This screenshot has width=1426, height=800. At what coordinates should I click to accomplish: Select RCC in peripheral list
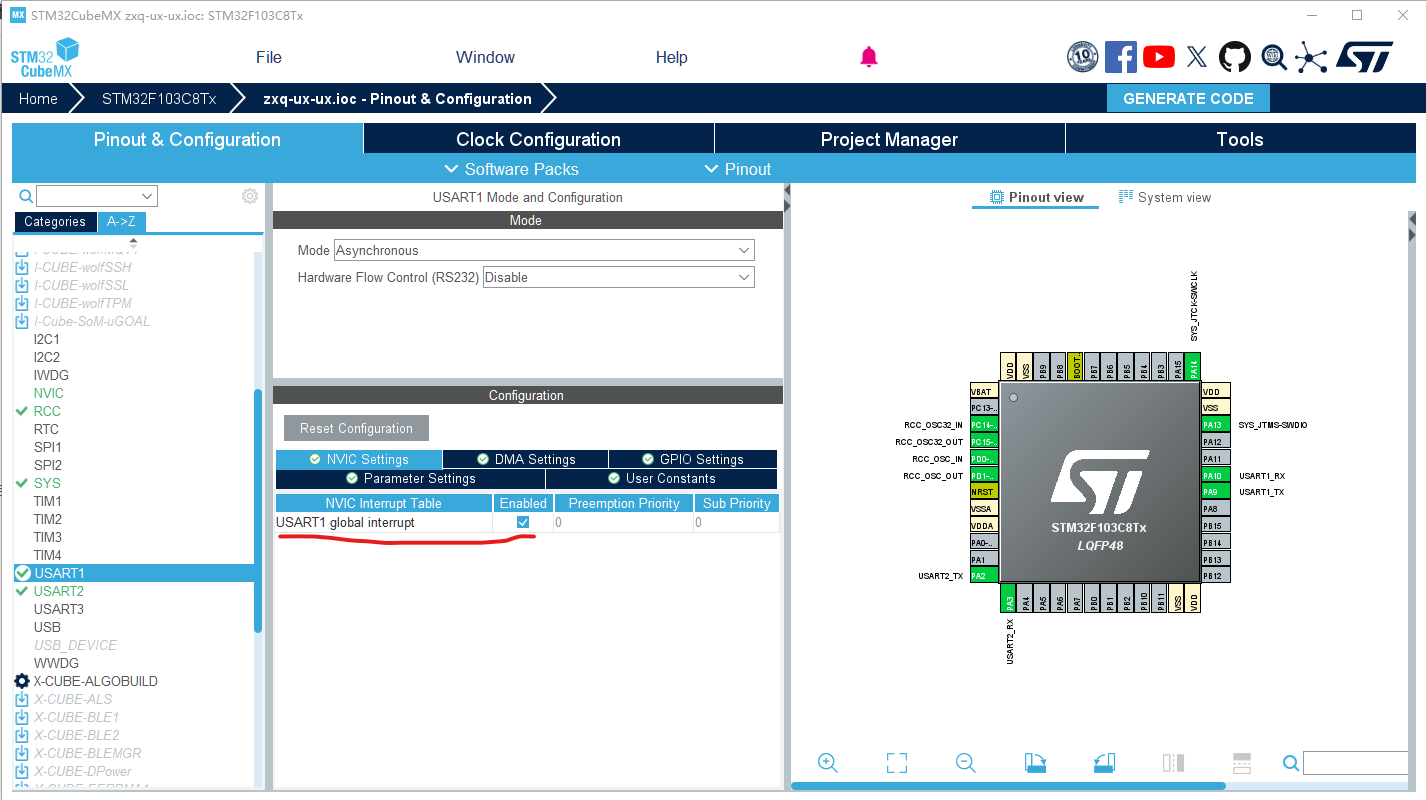[47, 411]
